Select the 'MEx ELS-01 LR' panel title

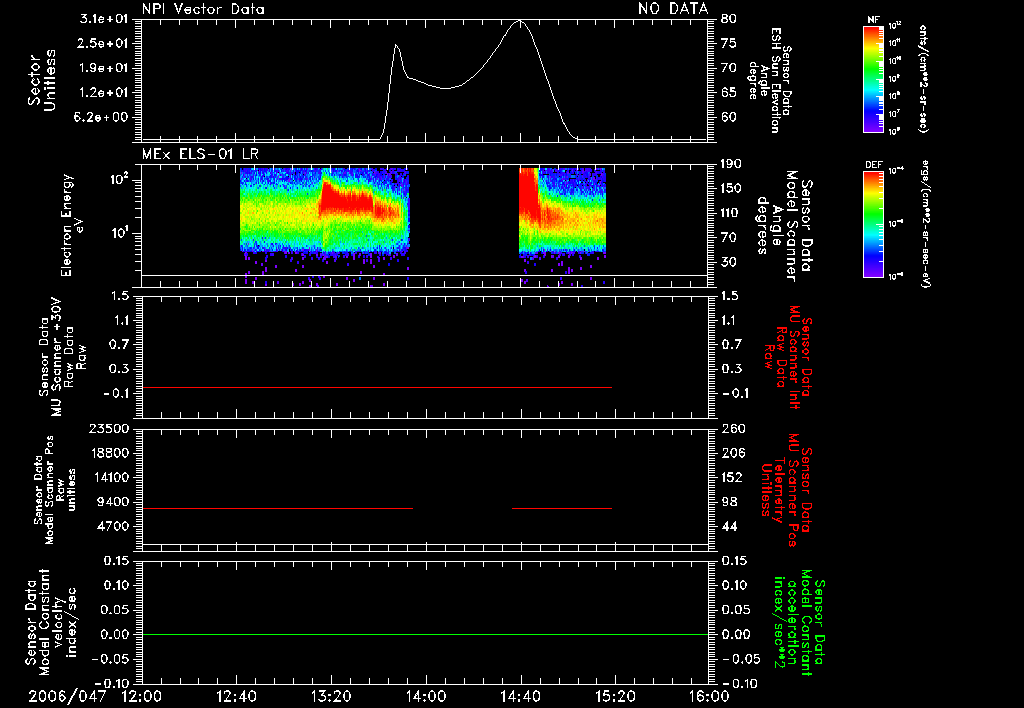[x=200, y=154]
